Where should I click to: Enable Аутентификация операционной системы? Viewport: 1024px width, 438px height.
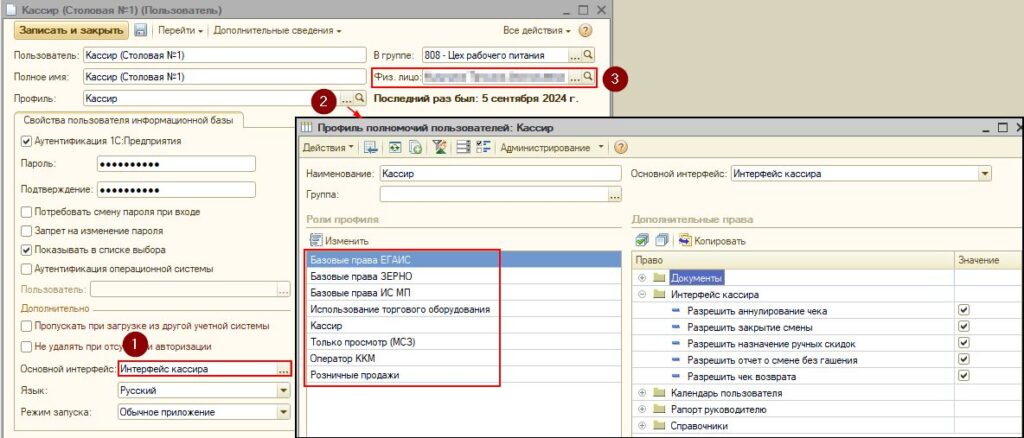click(x=26, y=269)
